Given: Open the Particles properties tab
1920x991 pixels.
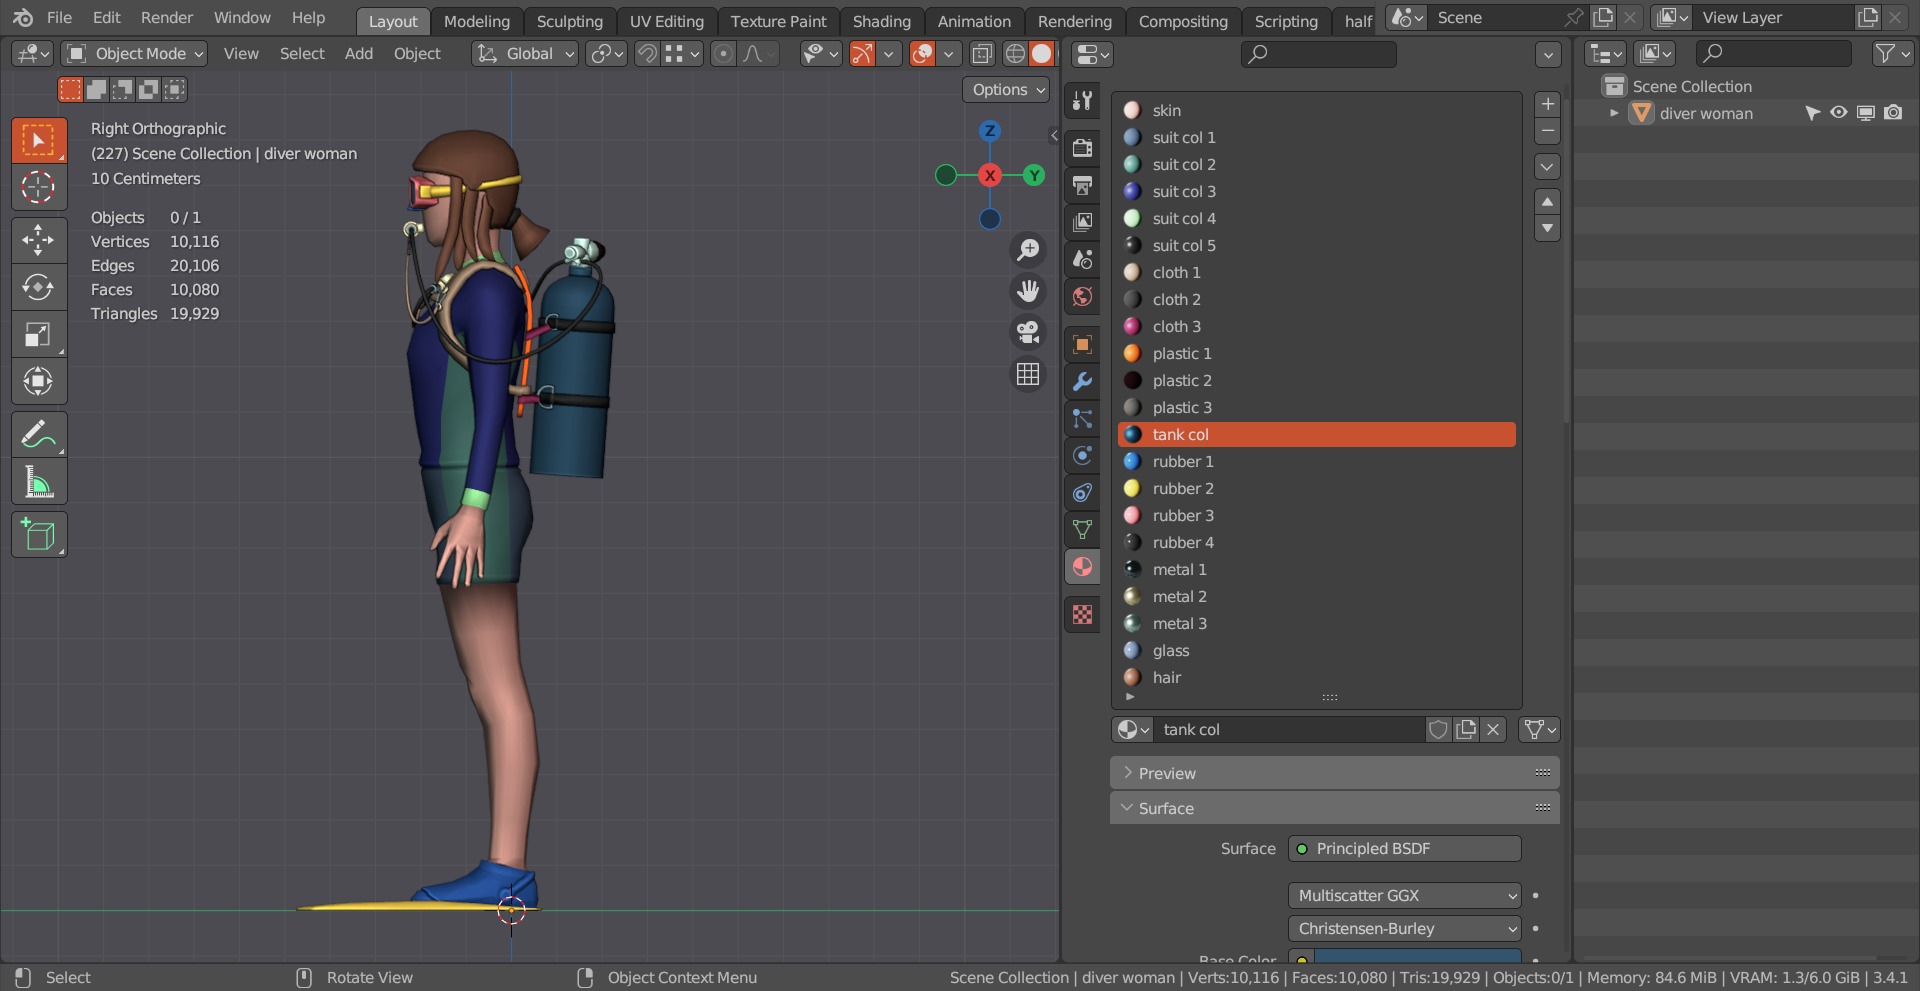Looking at the screenshot, I should click(1082, 419).
